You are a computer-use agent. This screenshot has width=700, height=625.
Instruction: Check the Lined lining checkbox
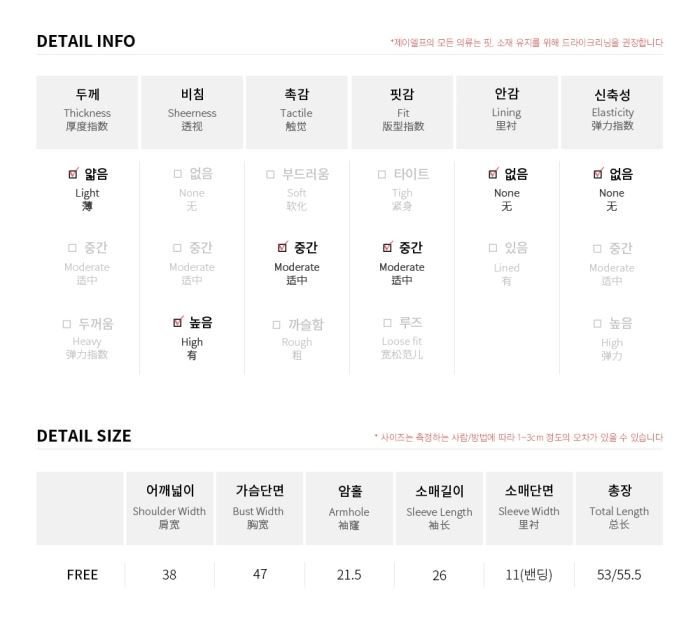[493, 248]
